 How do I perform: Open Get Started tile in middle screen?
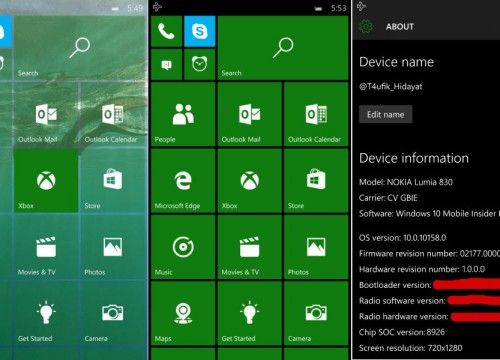click(250, 313)
